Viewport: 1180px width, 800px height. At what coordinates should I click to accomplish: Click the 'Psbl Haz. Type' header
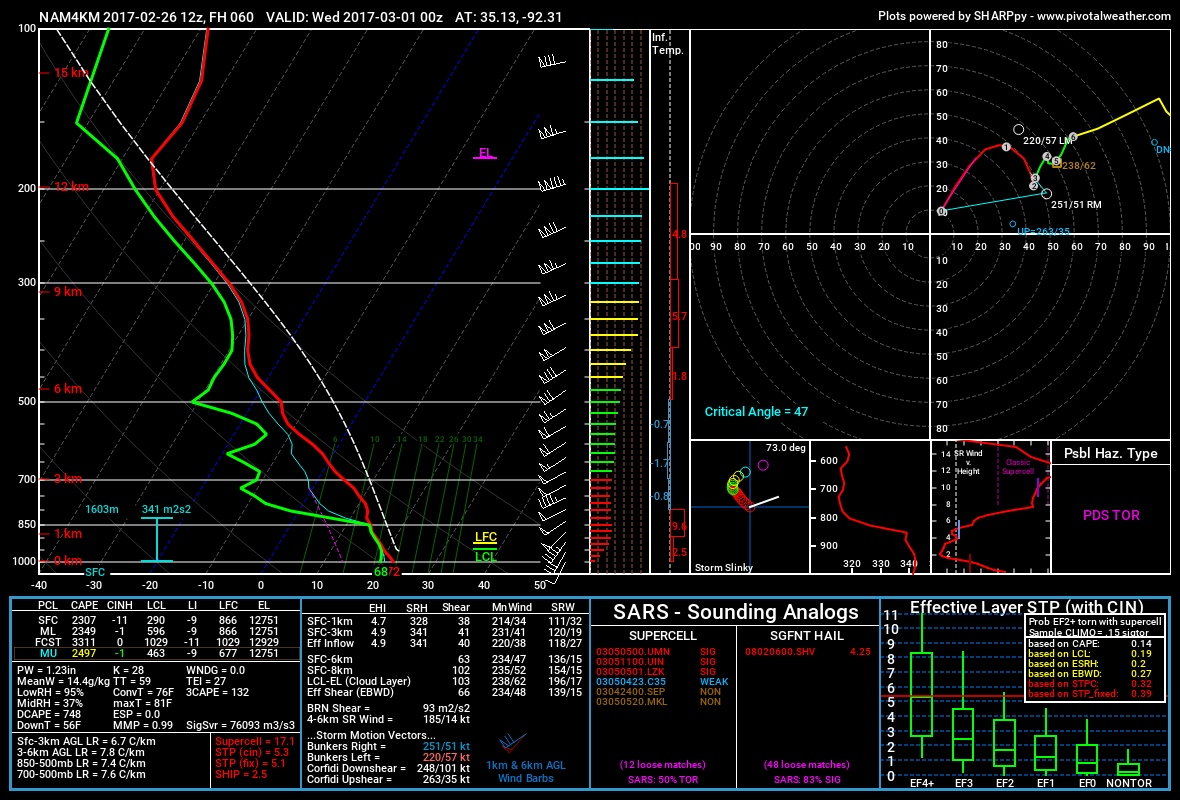[x=1111, y=453]
